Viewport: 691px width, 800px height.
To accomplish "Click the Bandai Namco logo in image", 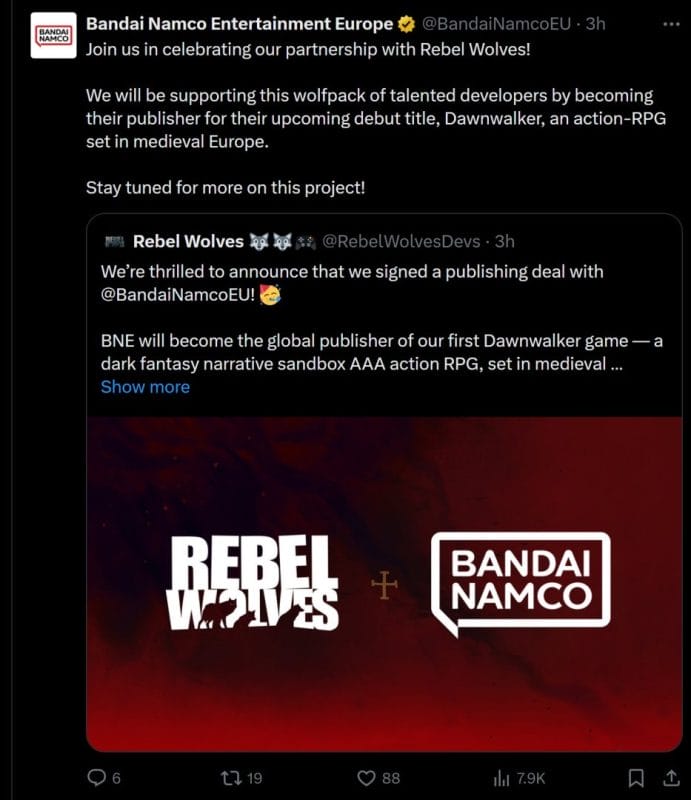I will pos(520,585).
